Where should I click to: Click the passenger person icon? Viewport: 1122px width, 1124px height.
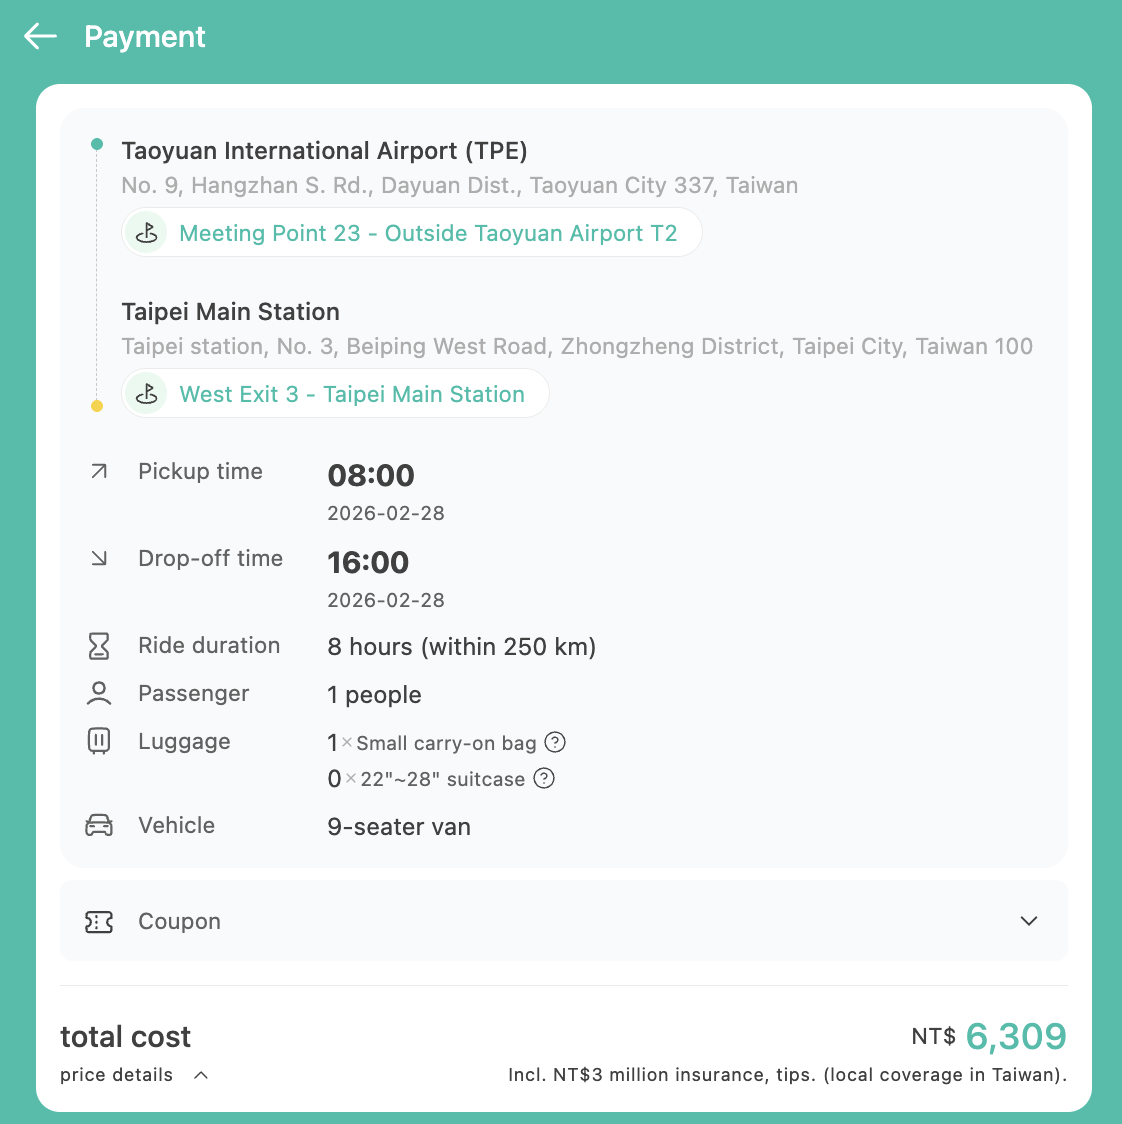(99, 693)
